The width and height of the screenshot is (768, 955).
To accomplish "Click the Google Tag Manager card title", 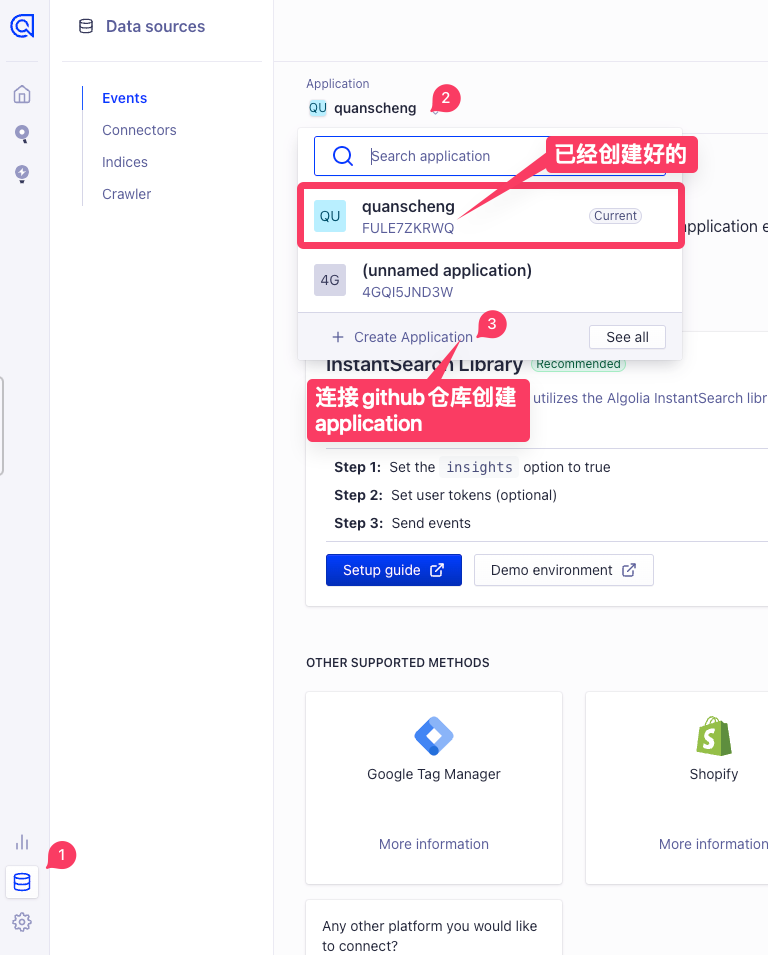I will click(434, 774).
